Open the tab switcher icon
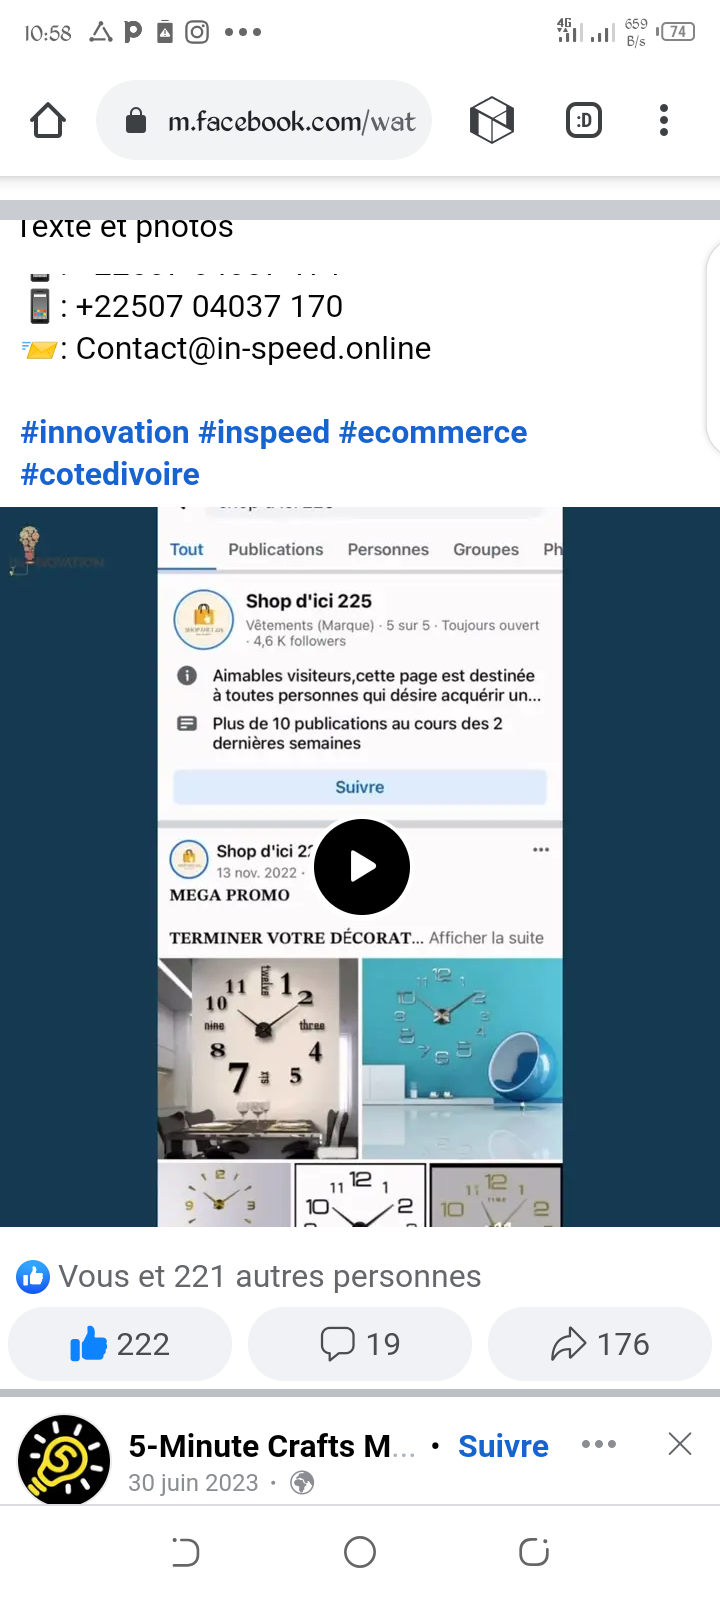Screen dimensions: 720x1600 point(584,121)
